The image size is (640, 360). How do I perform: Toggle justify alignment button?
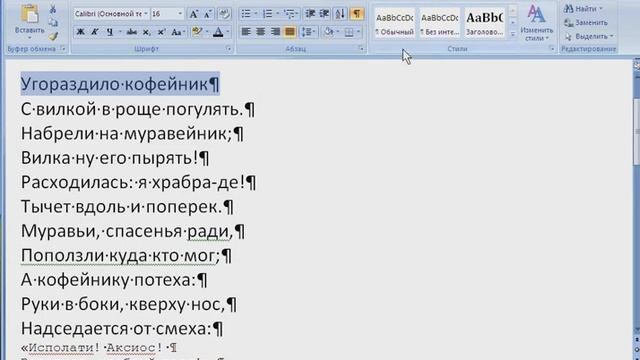(290, 32)
